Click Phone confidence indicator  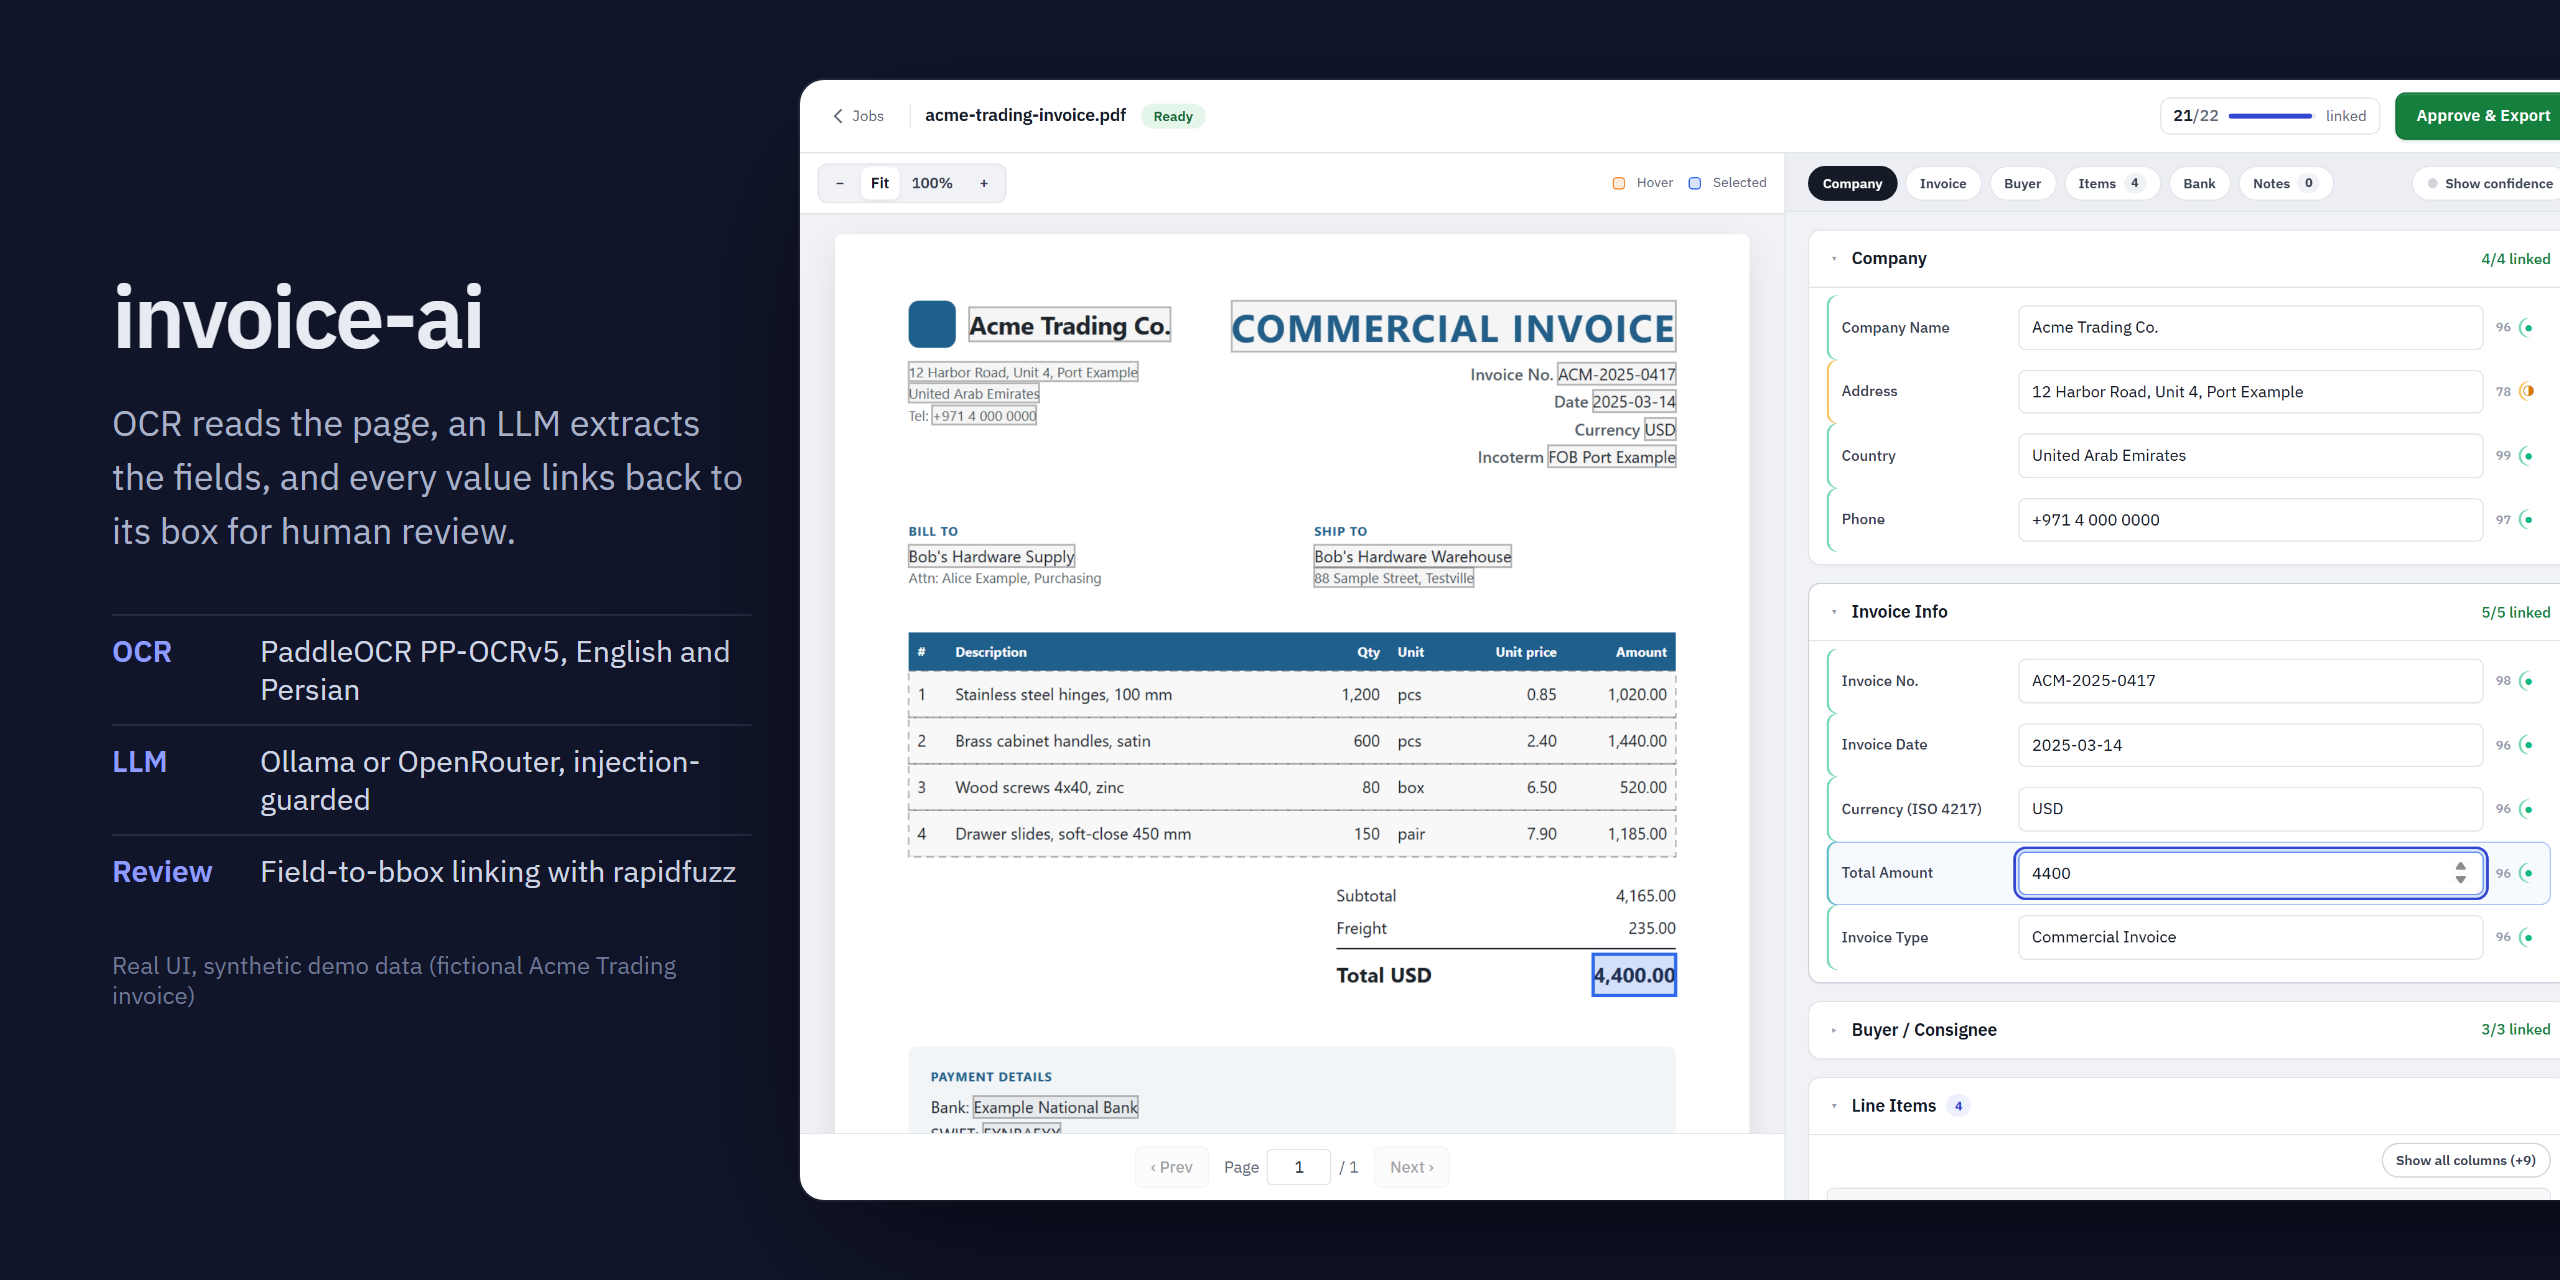pos(2527,519)
